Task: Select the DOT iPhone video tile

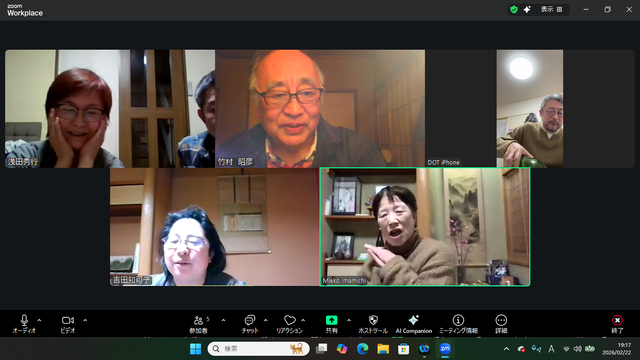Action: tap(530, 109)
